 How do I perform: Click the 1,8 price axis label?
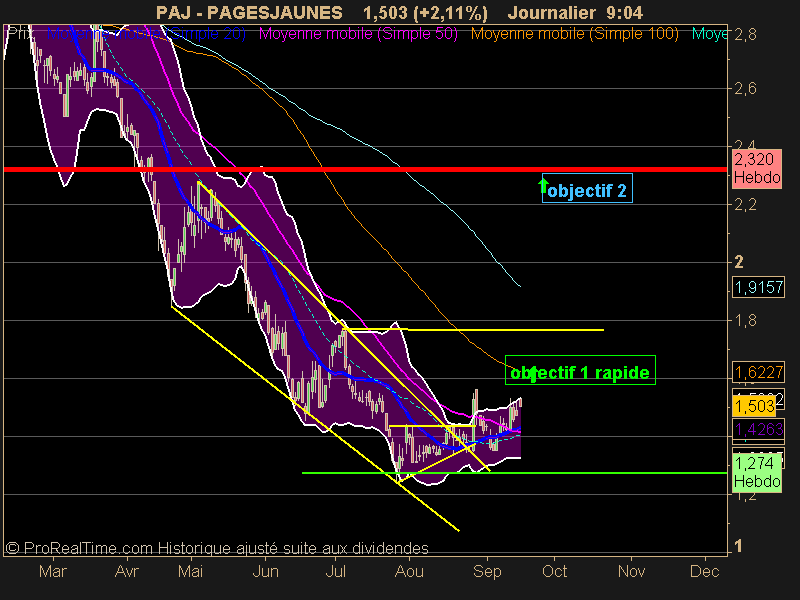[745, 321]
